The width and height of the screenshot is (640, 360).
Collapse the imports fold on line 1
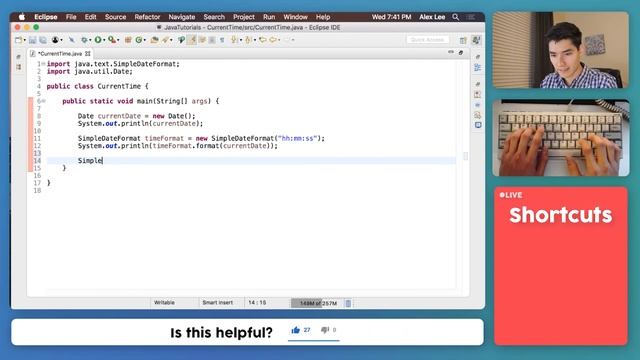coord(43,64)
